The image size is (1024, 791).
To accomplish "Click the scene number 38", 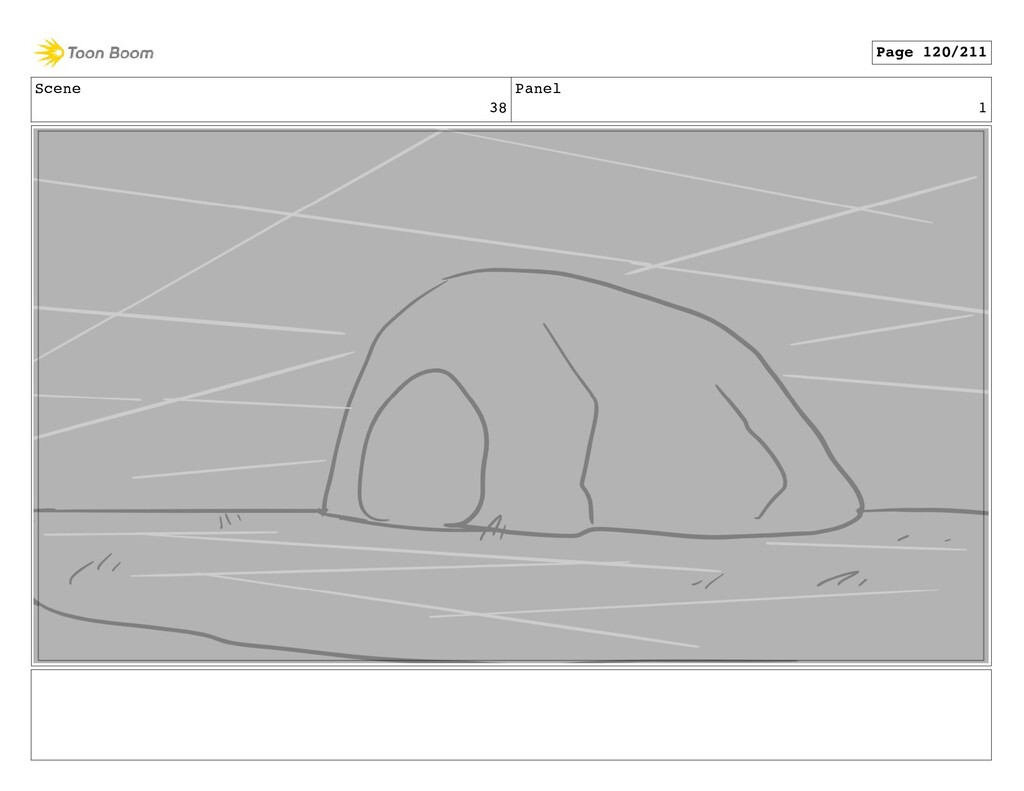I will (x=498, y=108).
